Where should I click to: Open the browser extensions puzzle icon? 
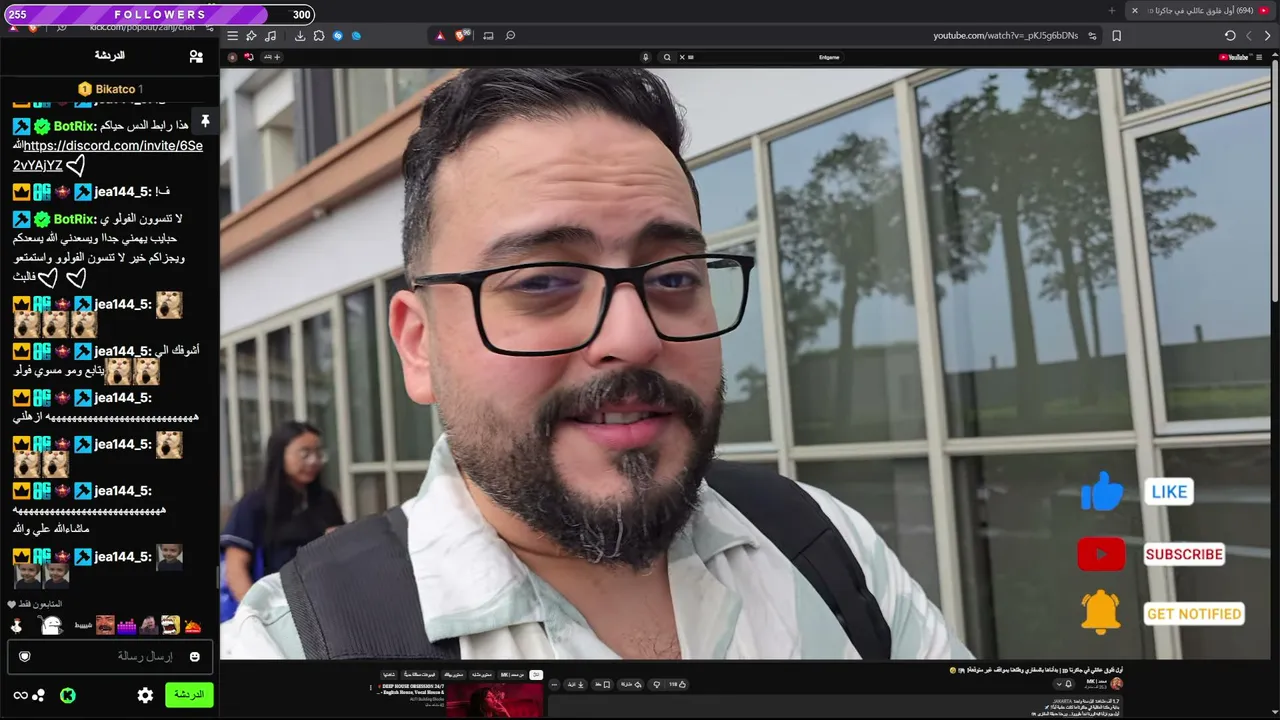[x=318, y=36]
